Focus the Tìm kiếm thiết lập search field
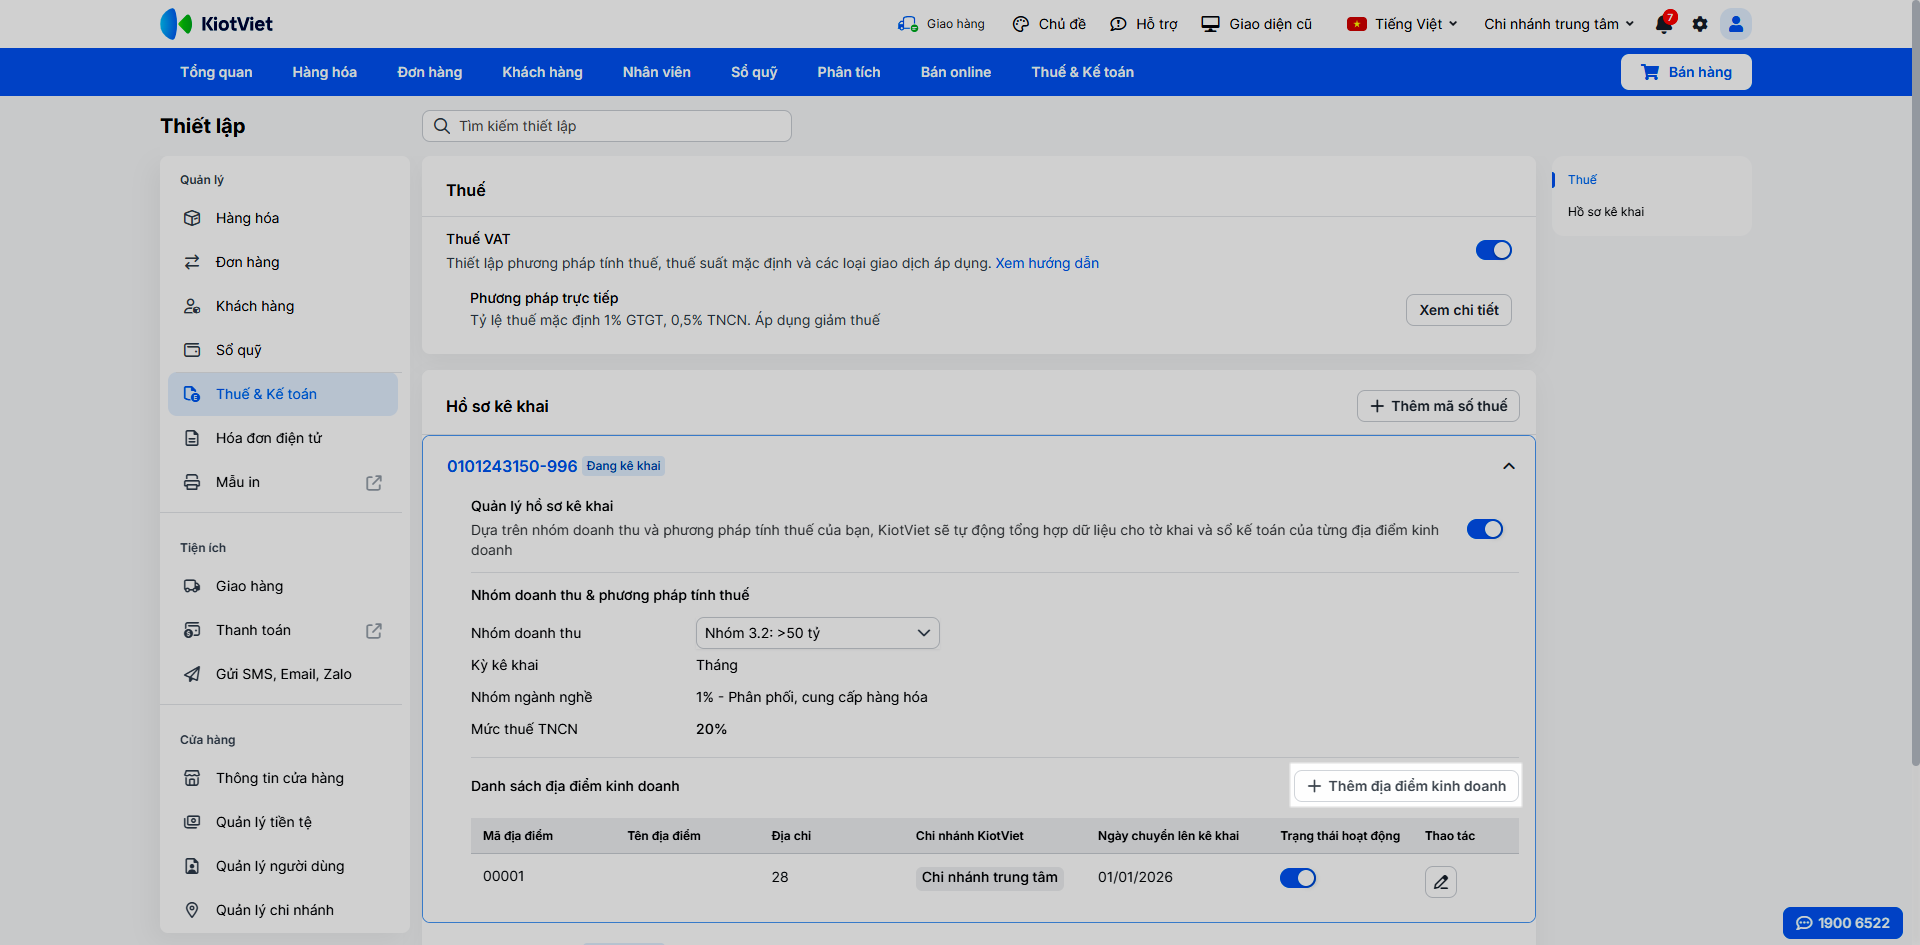The width and height of the screenshot is (1920, 945). (x=607, y=126)
